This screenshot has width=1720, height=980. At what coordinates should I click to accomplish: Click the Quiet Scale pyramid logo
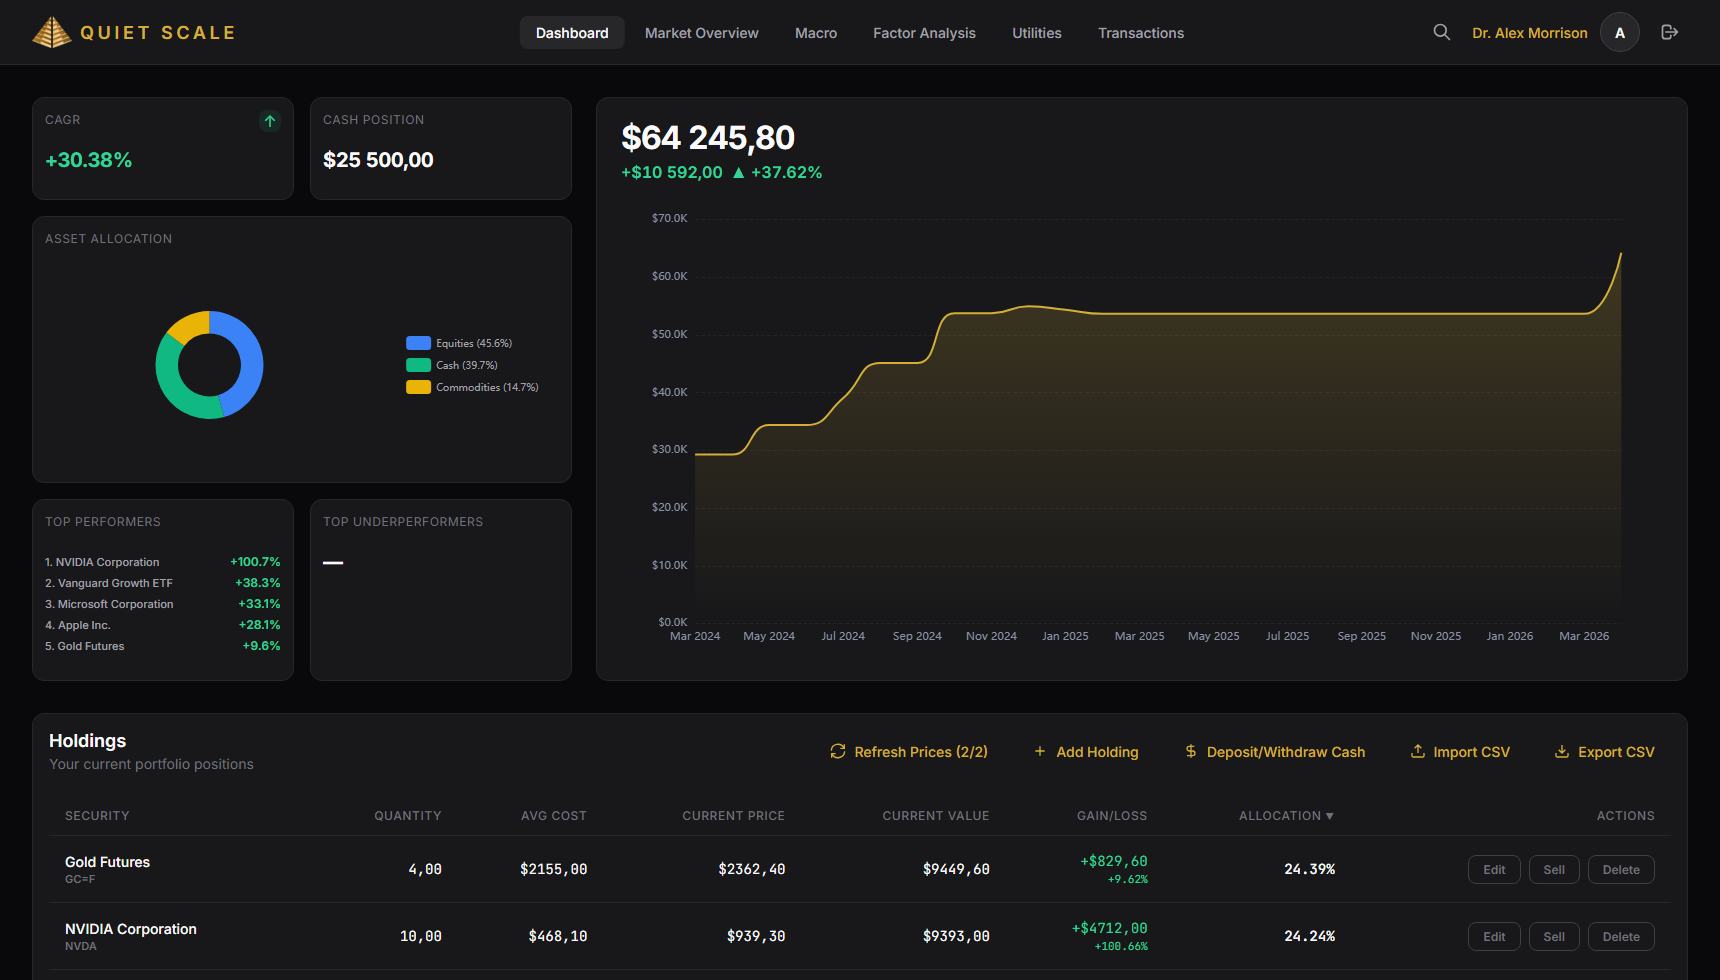[51, 31]
